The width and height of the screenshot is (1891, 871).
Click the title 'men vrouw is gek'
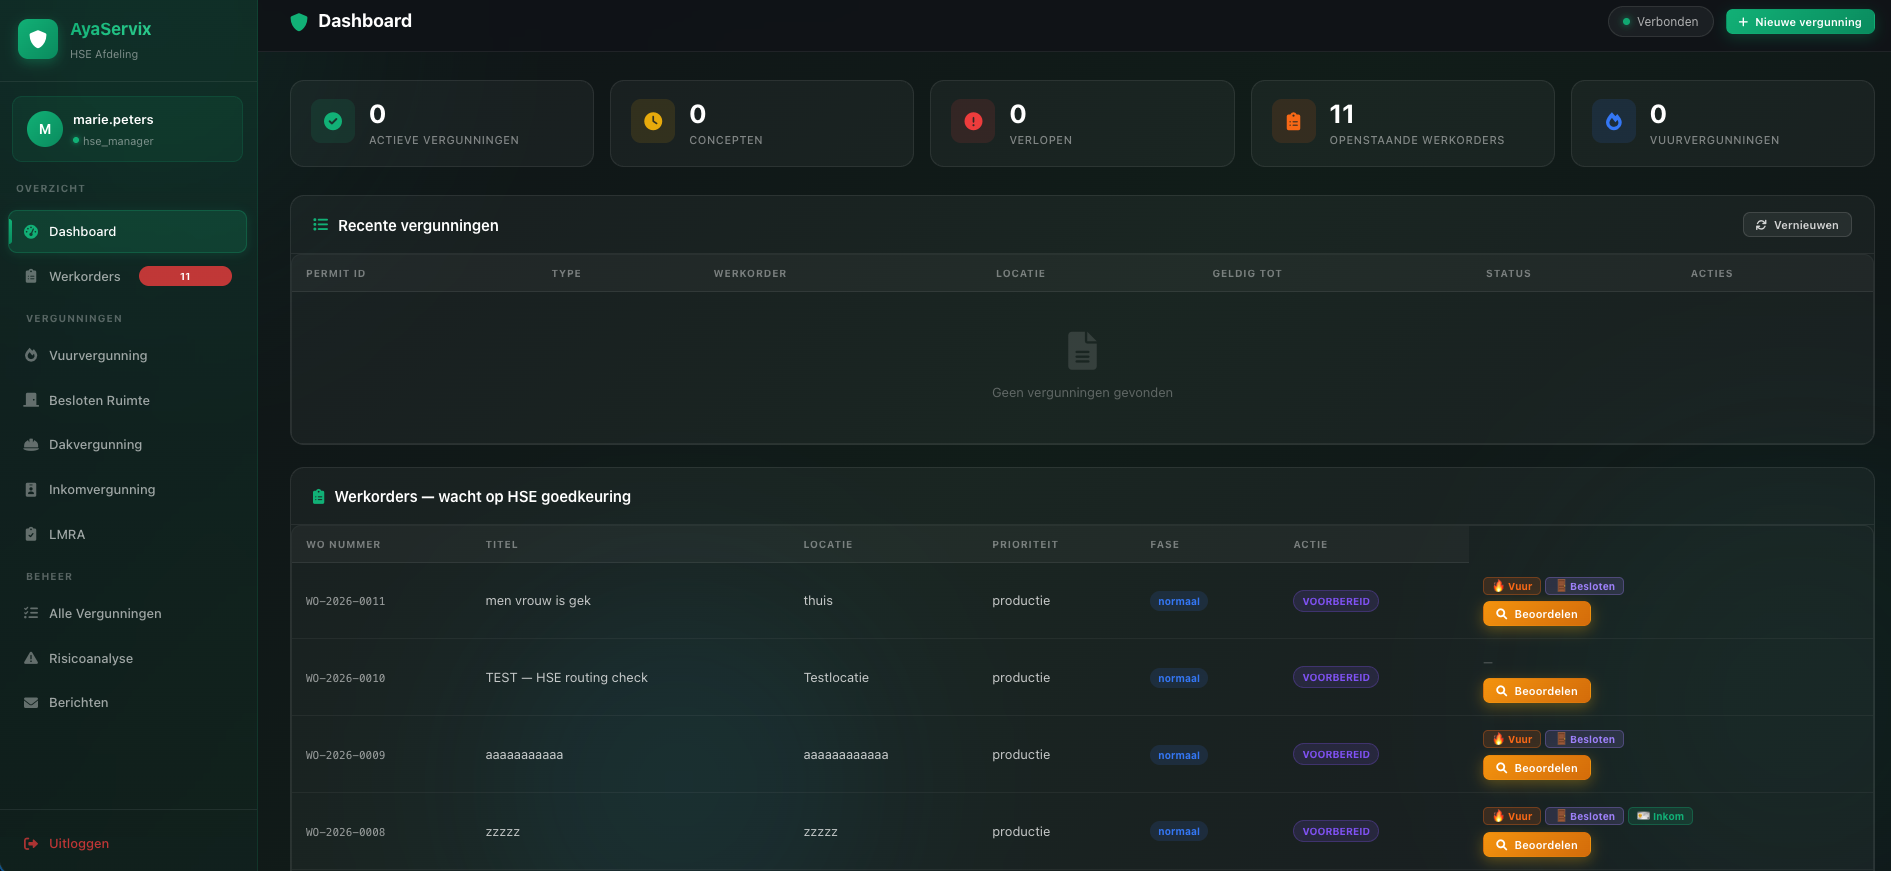(538, 601)
